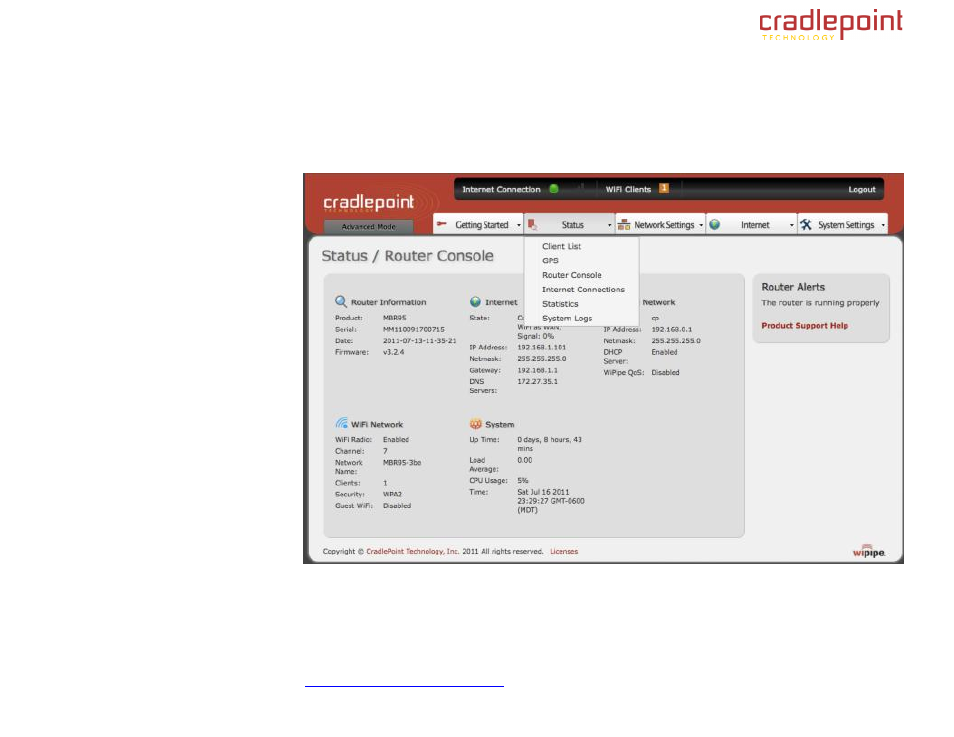Click the System Settings tools icon
This screenshot has width=954, height=737.
click(x=806, y=225)
